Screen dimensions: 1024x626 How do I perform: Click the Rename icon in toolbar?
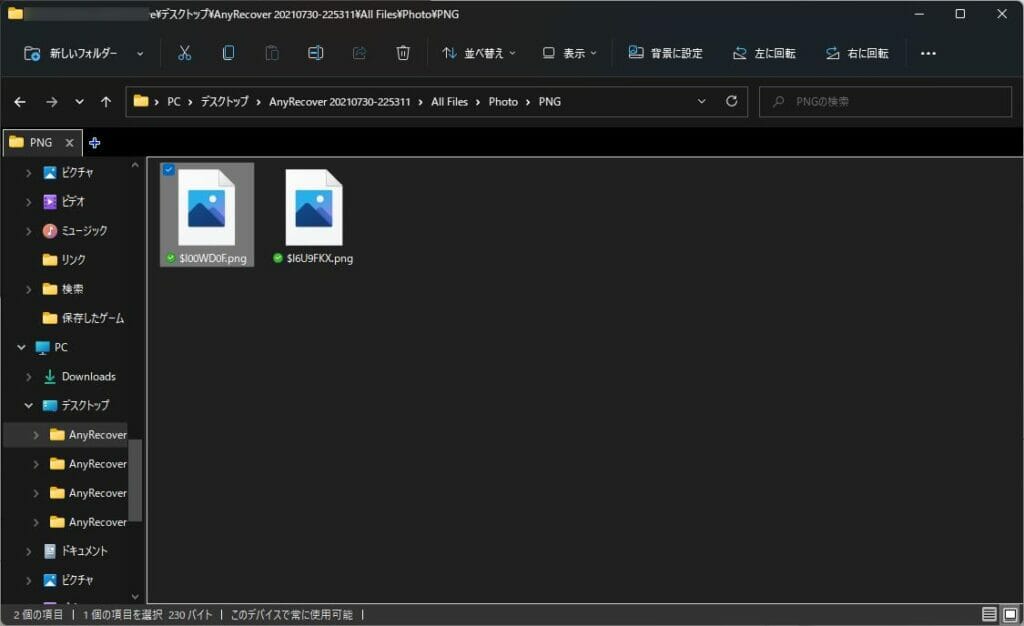(315, 54)
